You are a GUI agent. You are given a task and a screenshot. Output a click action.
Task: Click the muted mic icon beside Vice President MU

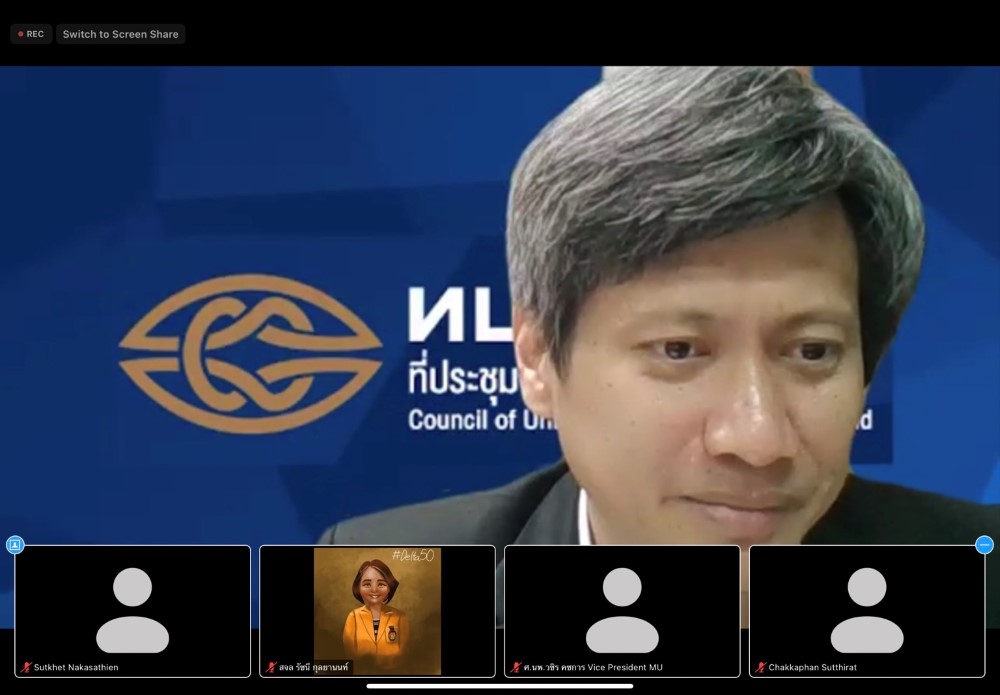click(x=516, y=667)
